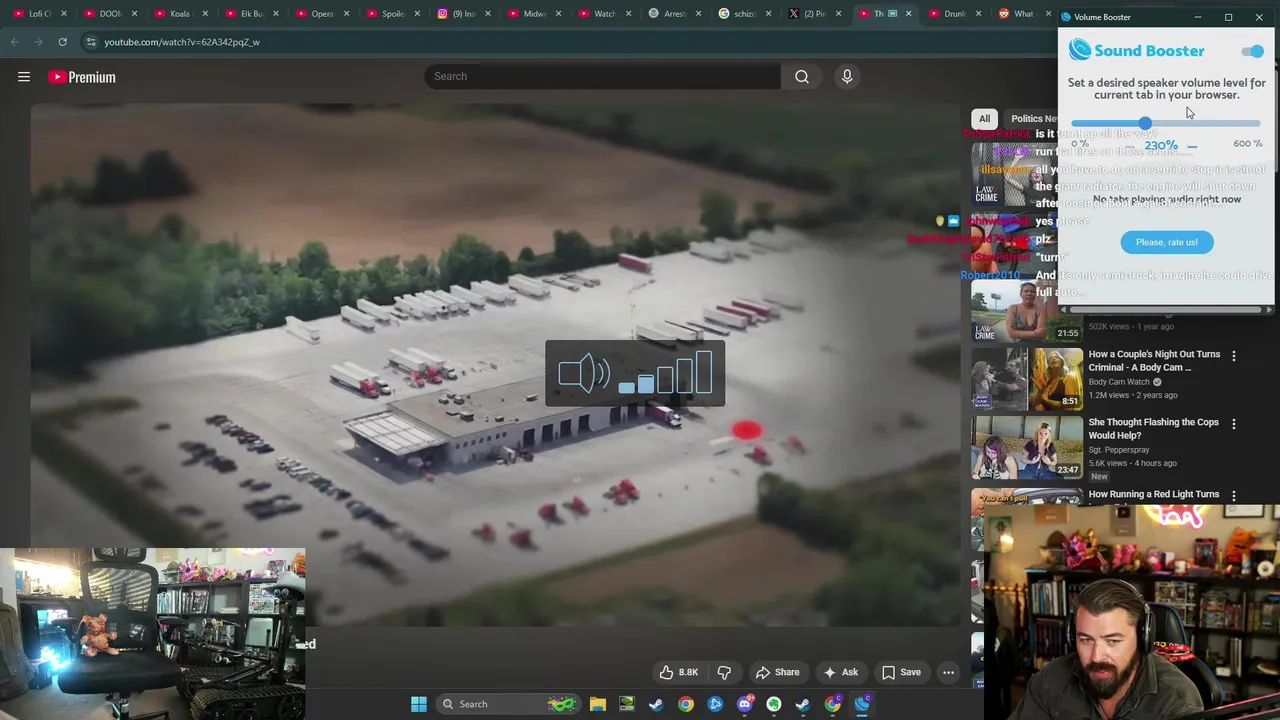Reload the page with refresh icon

tap(62, 42)
